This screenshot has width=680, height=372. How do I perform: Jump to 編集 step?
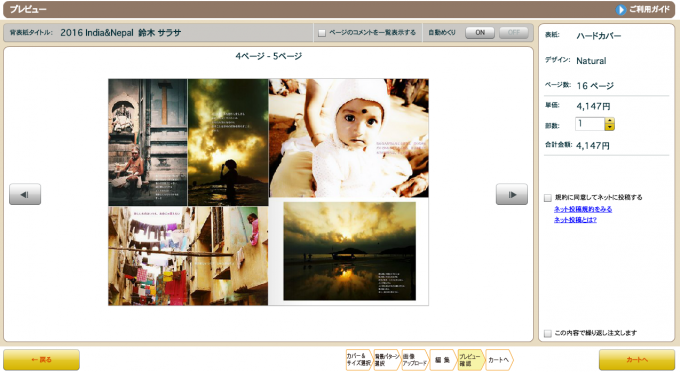click(x=443, y=359)
